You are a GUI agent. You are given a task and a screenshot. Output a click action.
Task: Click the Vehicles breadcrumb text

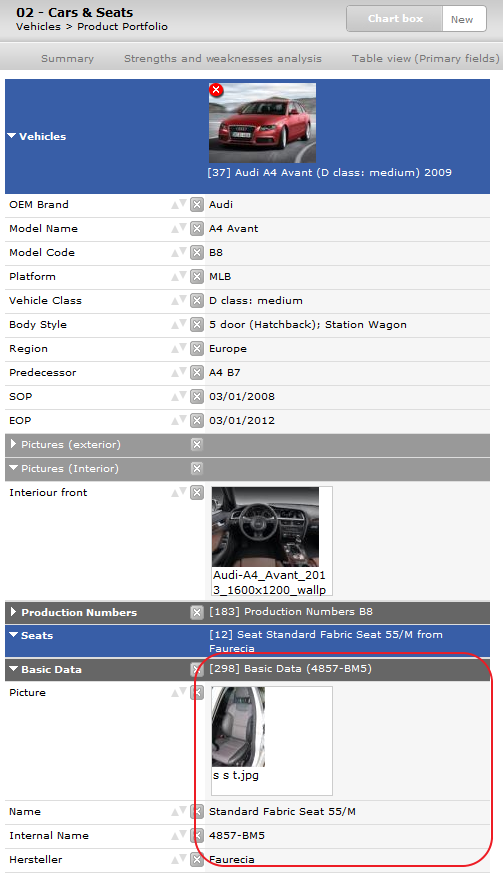click(x=38, y=27)
